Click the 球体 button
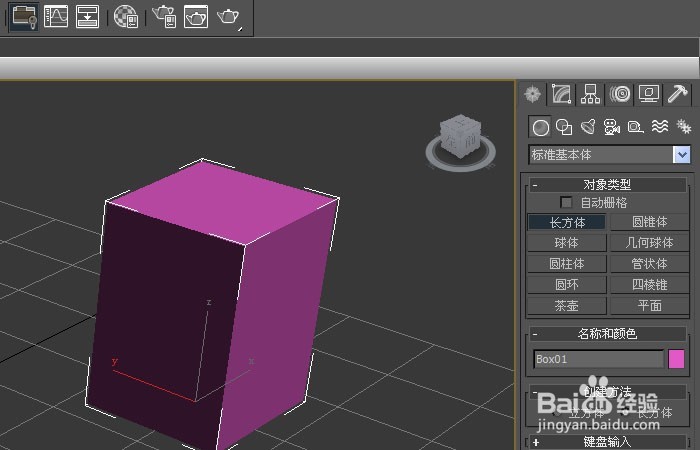 [567, 243]
